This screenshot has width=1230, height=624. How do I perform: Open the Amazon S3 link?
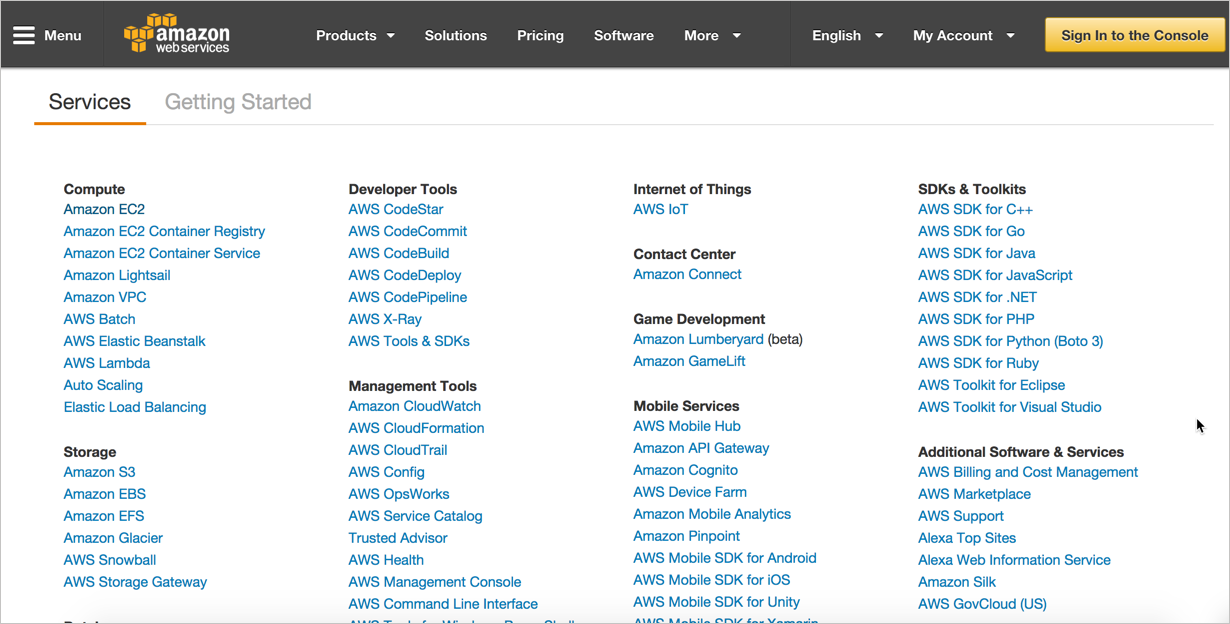(x=99, y=472)
